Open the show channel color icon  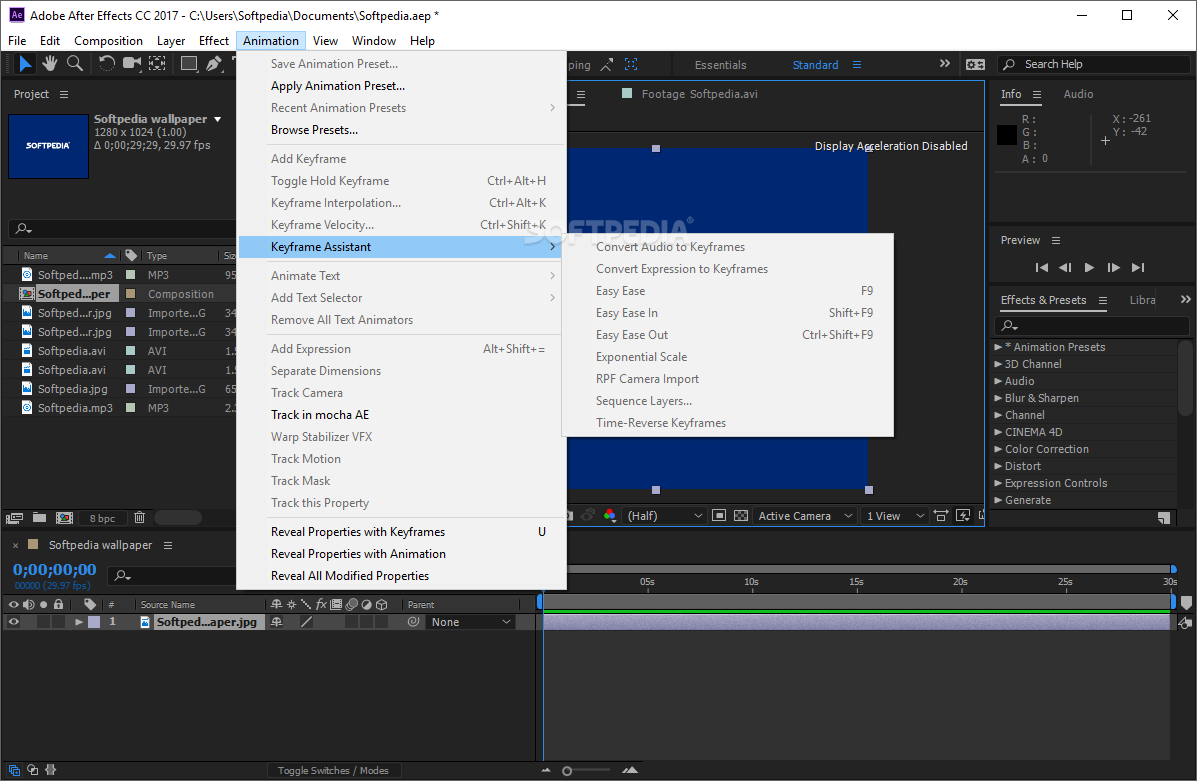coord(610,516)
